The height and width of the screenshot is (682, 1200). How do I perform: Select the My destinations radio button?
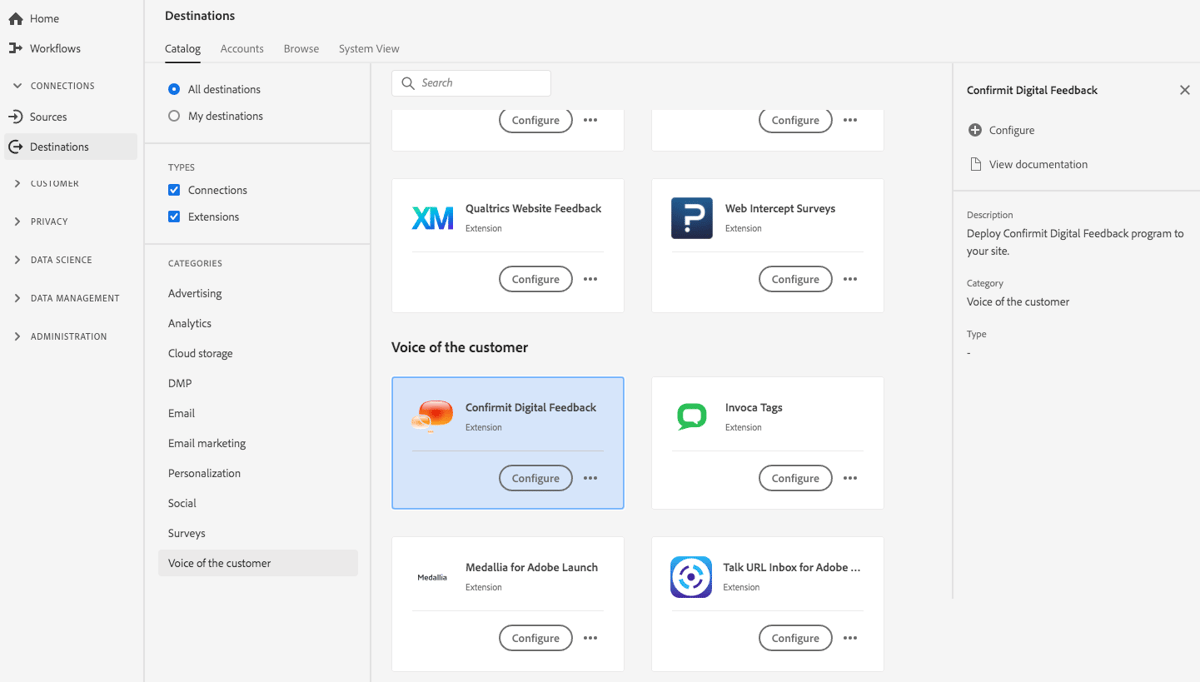(173, 115)
